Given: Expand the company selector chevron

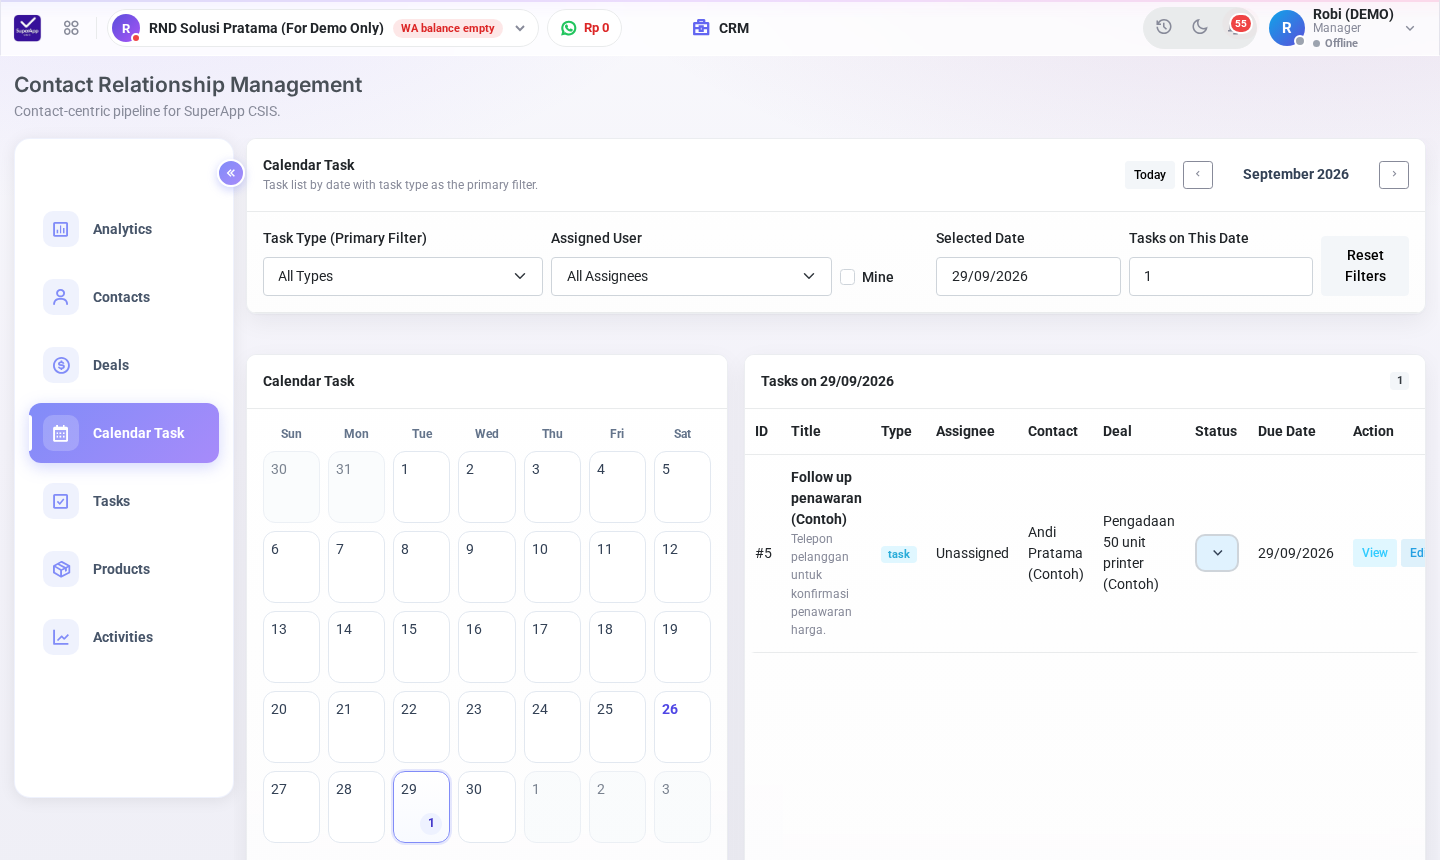Looking at the screenshot, I should pos(520,28).
